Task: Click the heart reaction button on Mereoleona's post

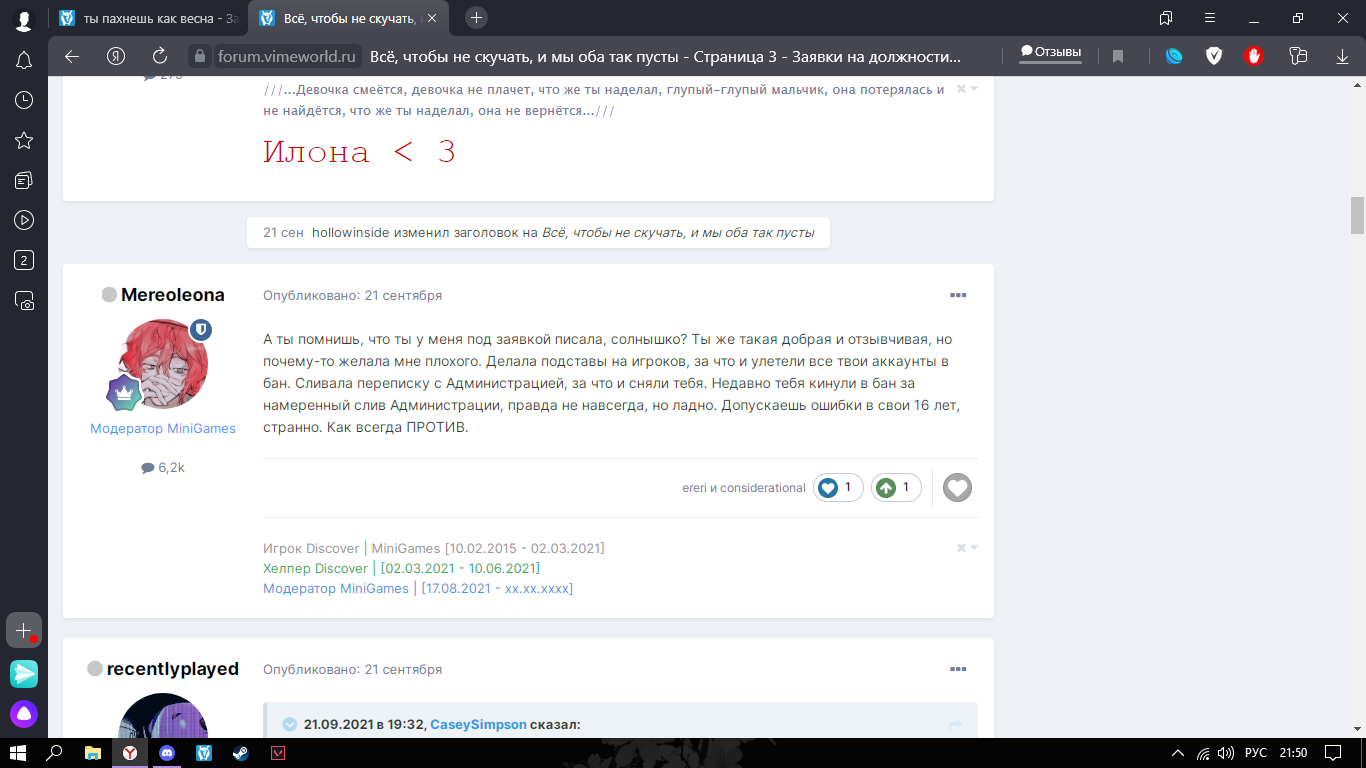Action: click(957, 487)
